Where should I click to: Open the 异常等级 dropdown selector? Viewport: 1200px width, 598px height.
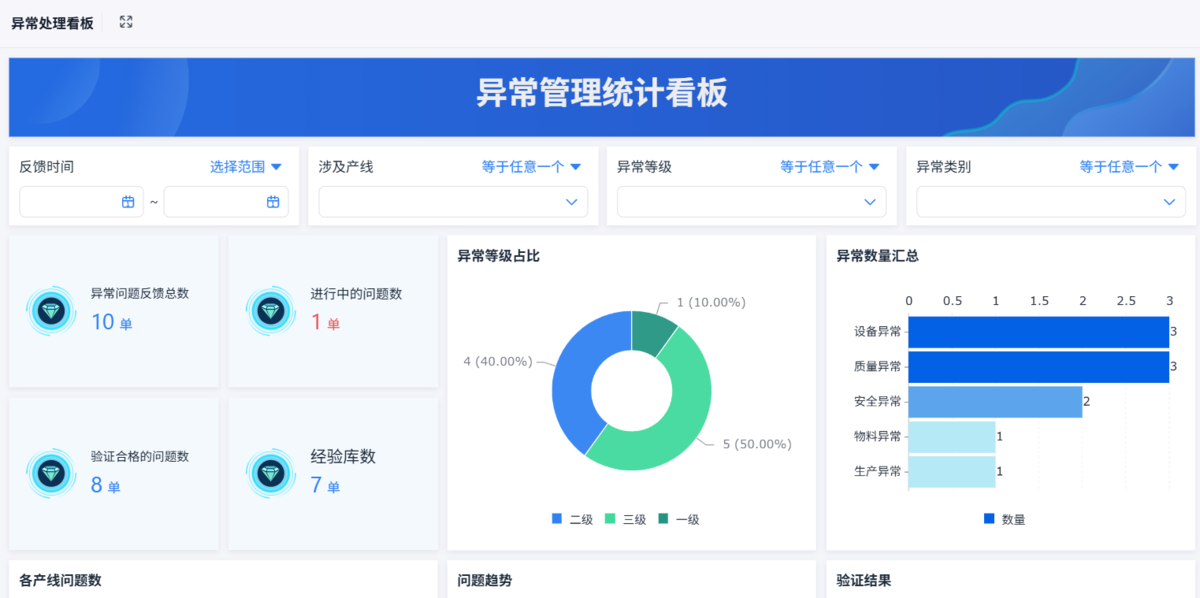pos(750,202)
